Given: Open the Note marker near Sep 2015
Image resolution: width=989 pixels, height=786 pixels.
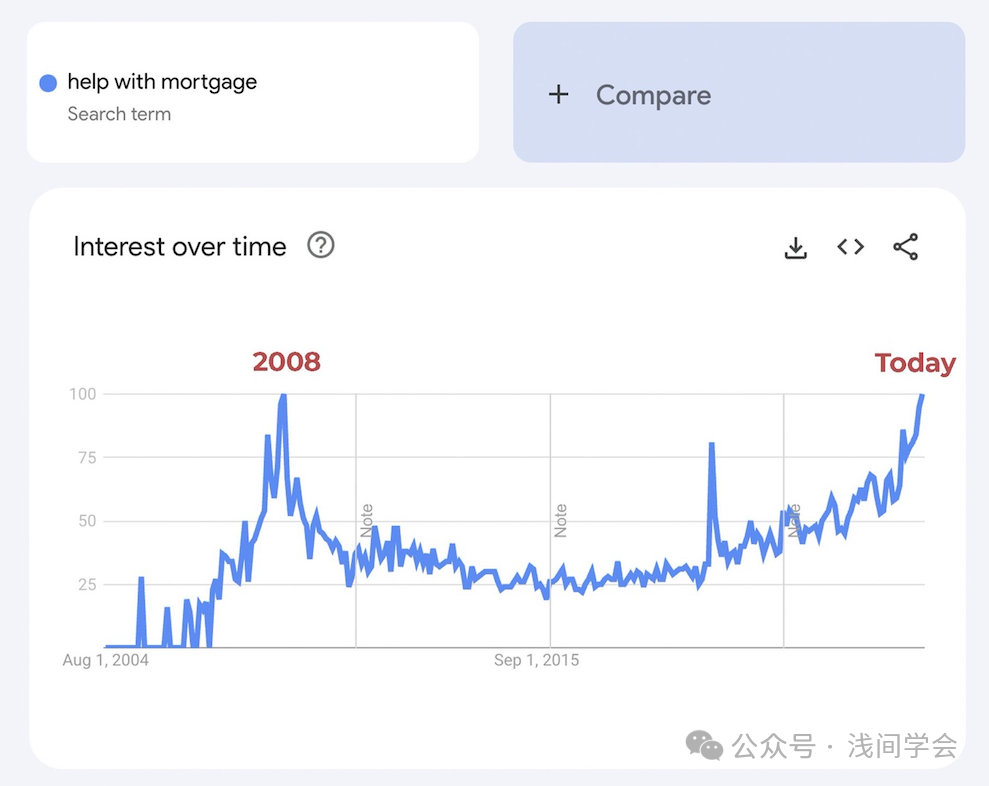Looking at the screenshot, I should tap(560, 520).
